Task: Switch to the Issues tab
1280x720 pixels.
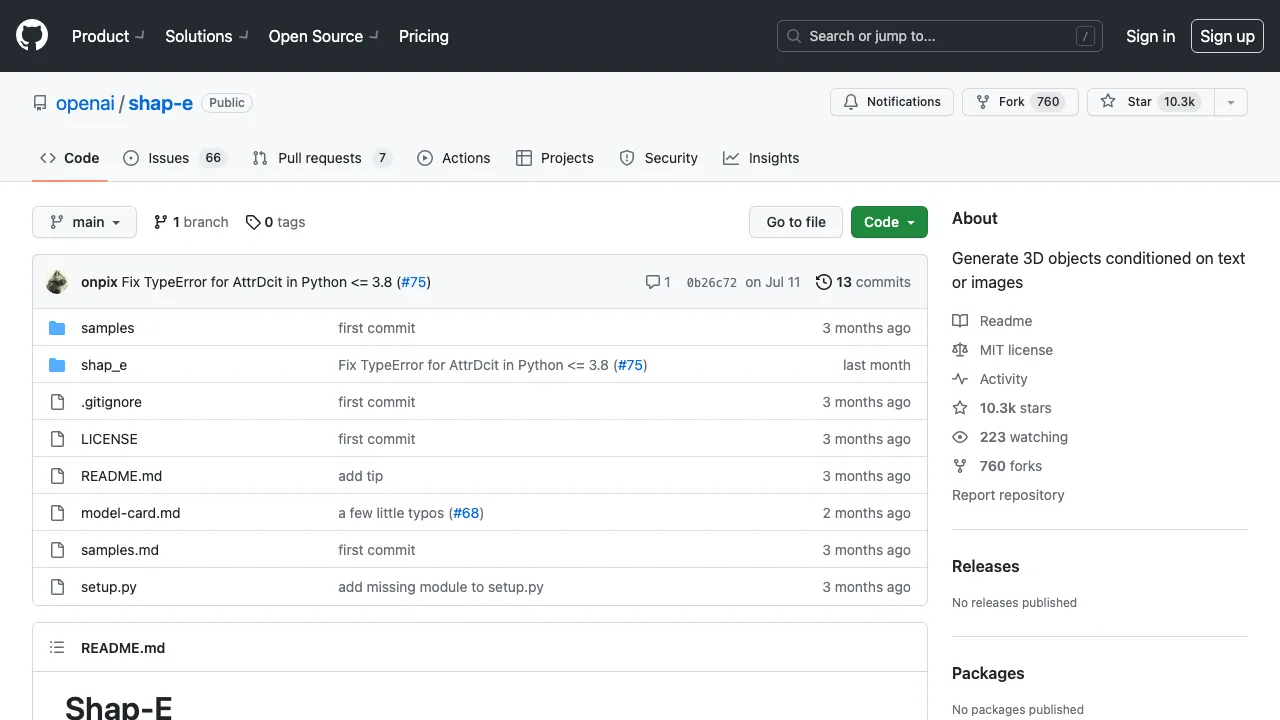Action: point(168,158)
